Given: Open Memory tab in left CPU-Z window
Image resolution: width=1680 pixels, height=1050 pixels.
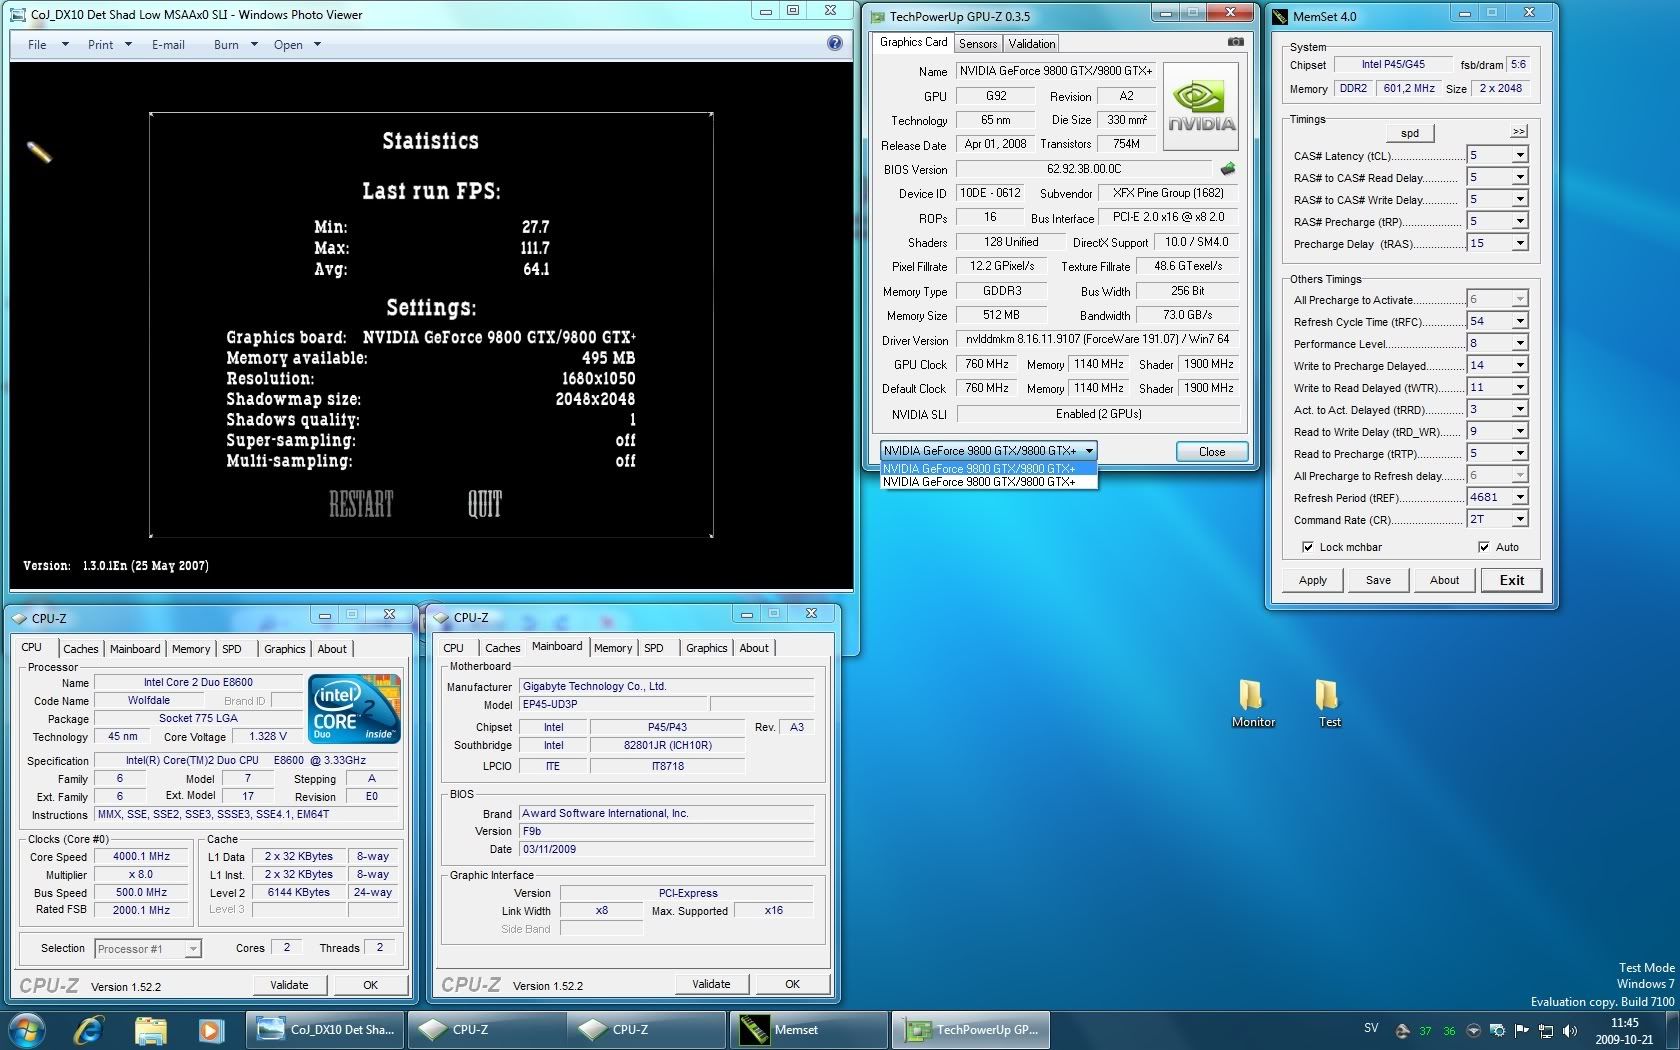Looking at the screenshot, I should [x=190, y=649].
